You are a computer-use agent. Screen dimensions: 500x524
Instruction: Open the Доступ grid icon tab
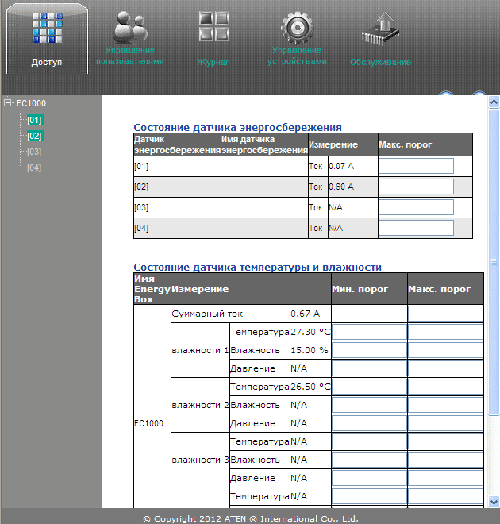coord(47,28)
